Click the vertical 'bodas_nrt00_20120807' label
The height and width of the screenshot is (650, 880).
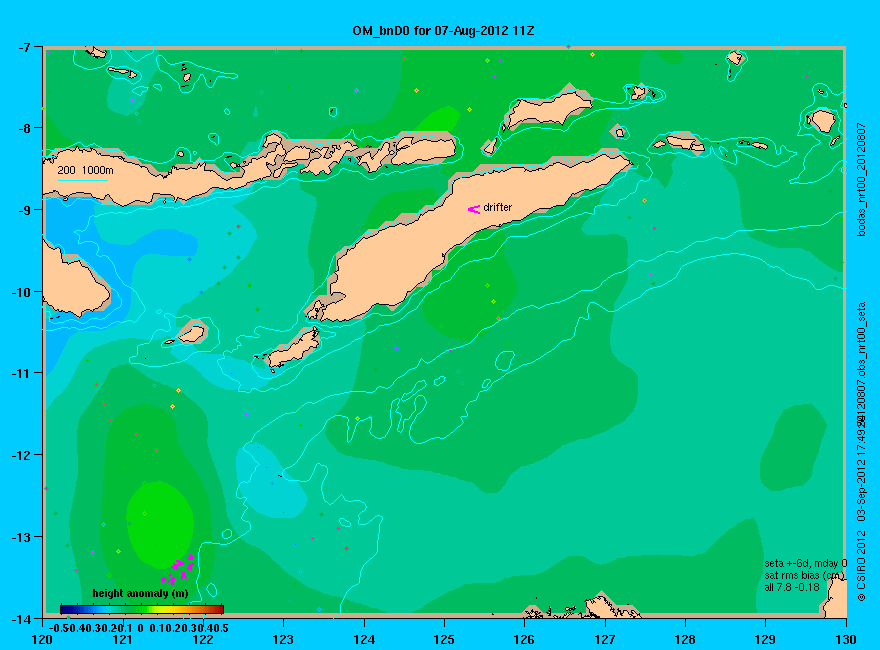(862, 180)
